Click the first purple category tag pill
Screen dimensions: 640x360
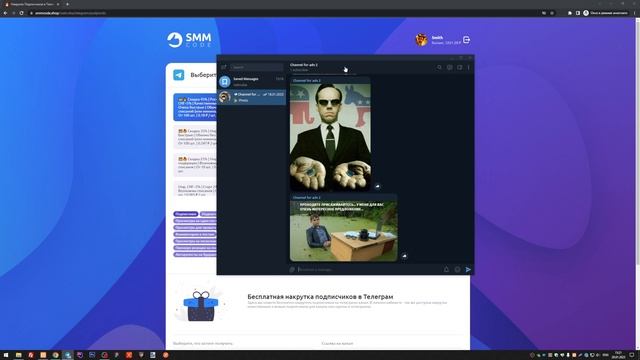[x=186, y=214]
